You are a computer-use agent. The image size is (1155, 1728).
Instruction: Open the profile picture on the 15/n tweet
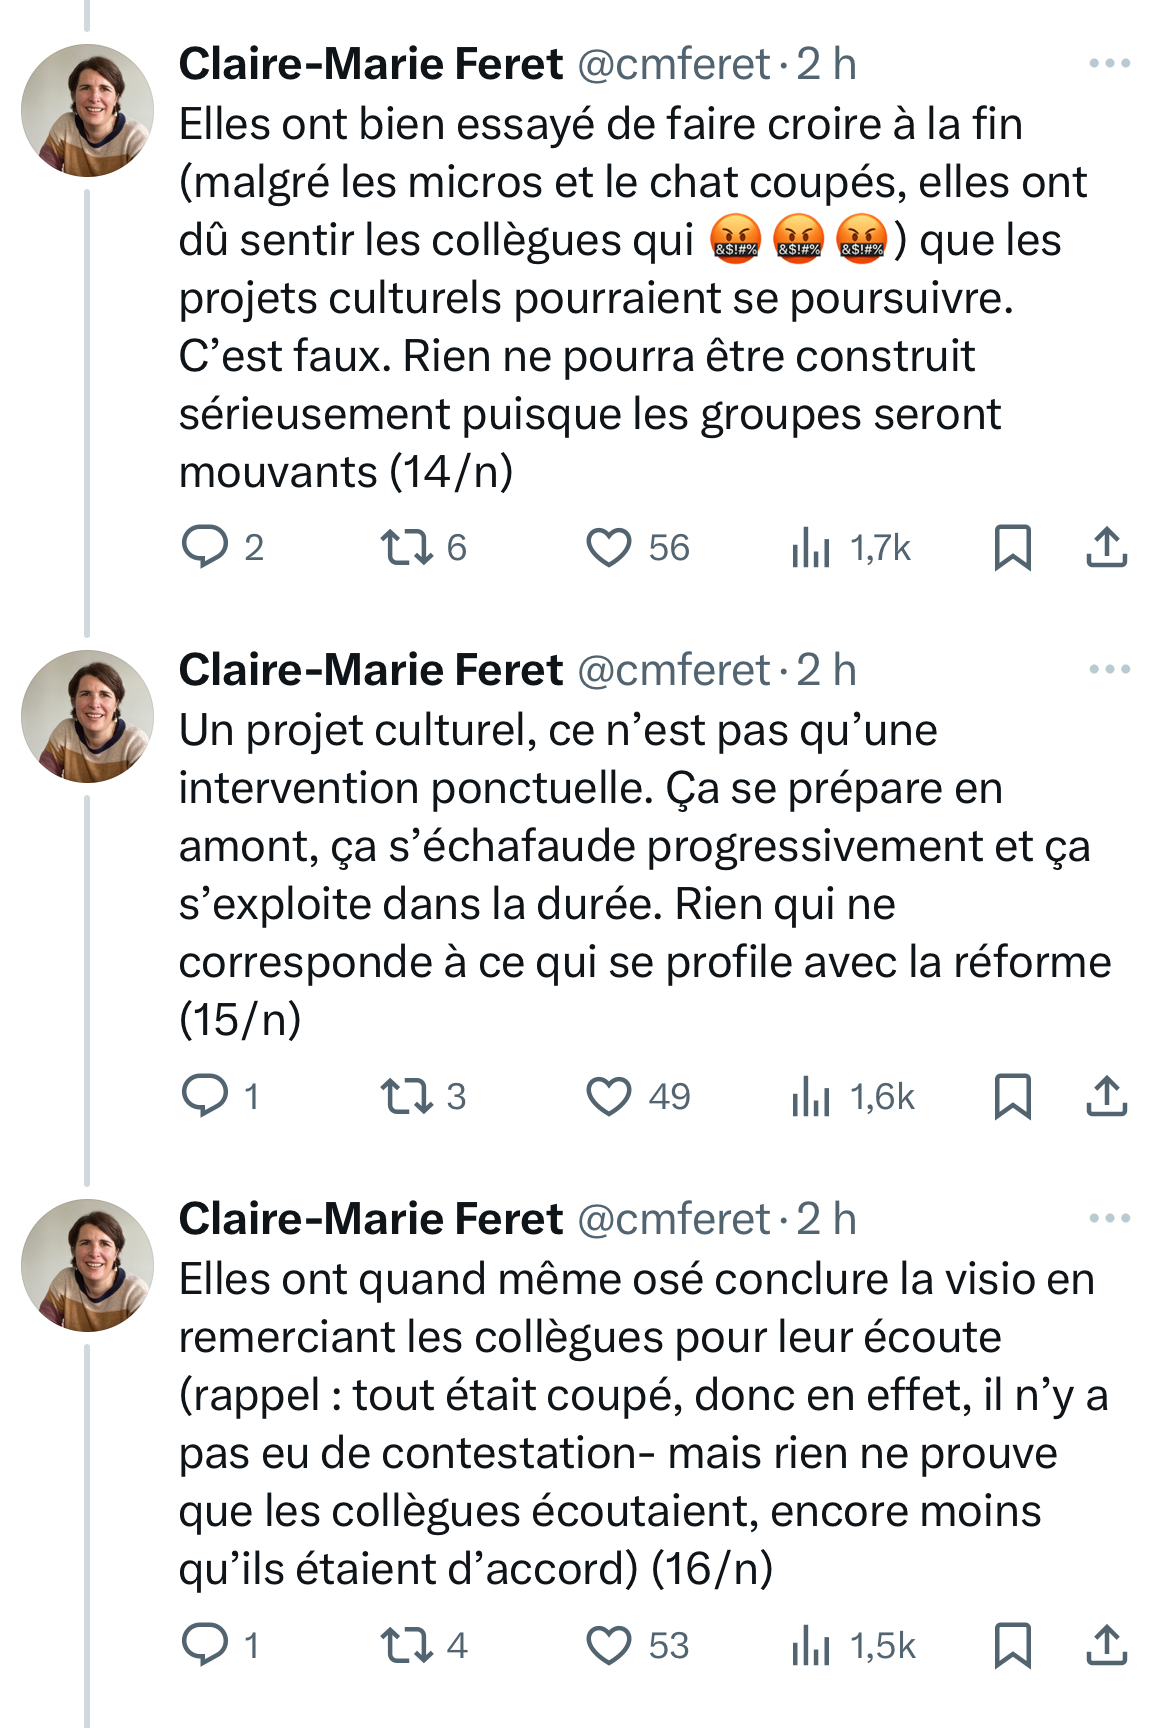coord(88,716)
